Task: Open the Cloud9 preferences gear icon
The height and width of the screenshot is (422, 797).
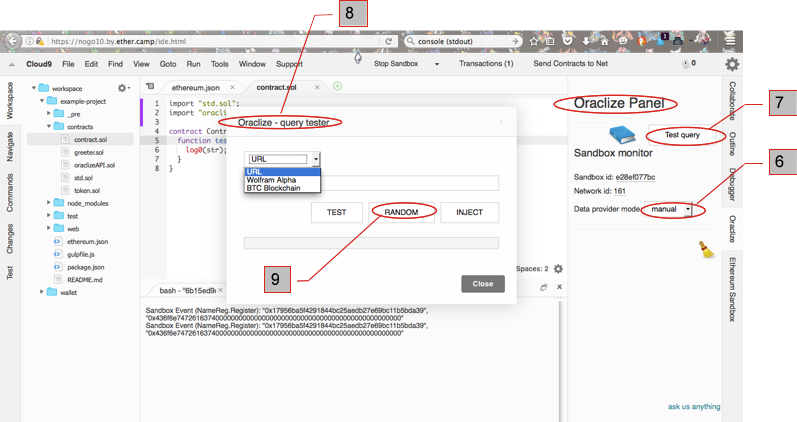Action: coord(732,64)
